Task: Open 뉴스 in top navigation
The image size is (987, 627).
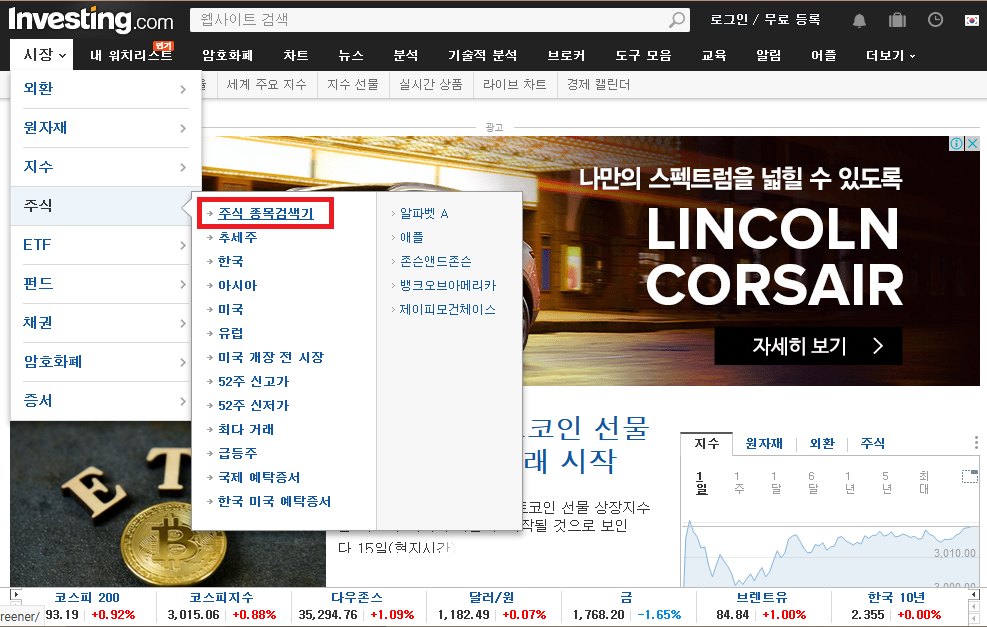Action: [x=351, y=55]
